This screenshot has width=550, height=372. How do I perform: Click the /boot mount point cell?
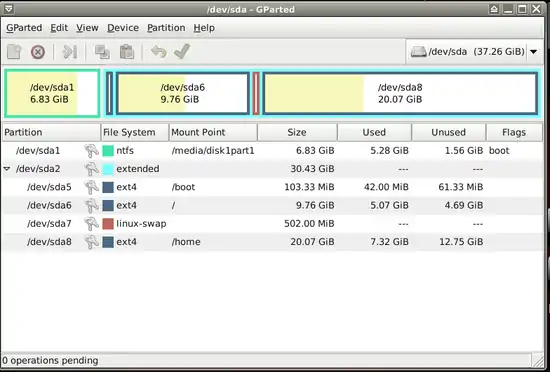click(183, 187)
